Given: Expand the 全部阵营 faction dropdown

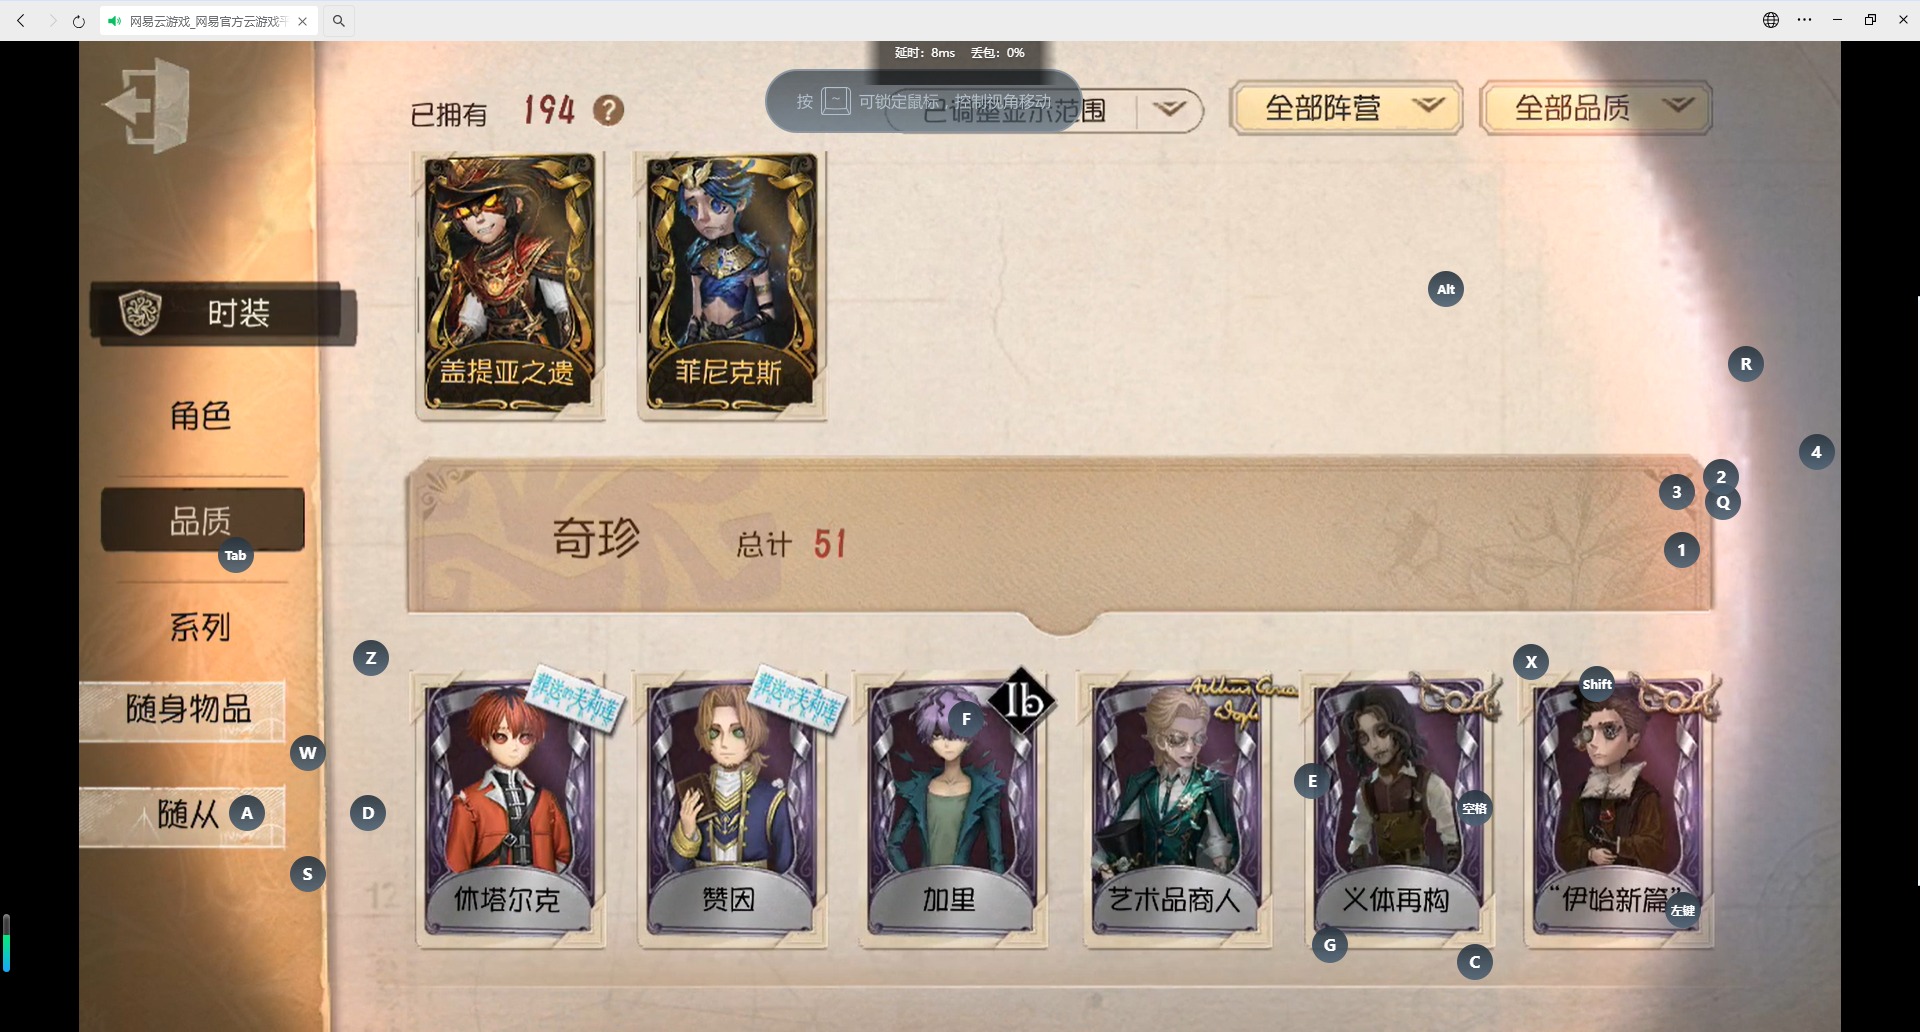Looking at the screenshot, I should [x=1346, y=108].
